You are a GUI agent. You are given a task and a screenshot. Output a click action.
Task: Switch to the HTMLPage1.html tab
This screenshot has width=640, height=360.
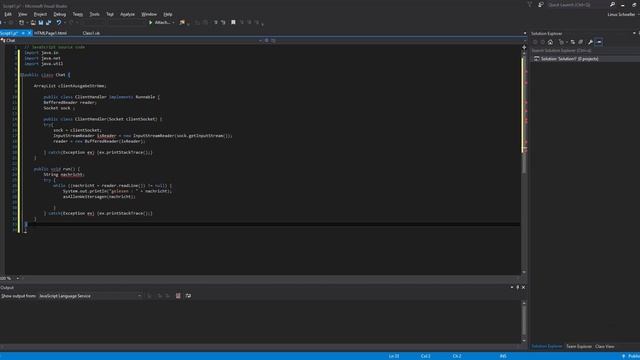tap(51, 33)
